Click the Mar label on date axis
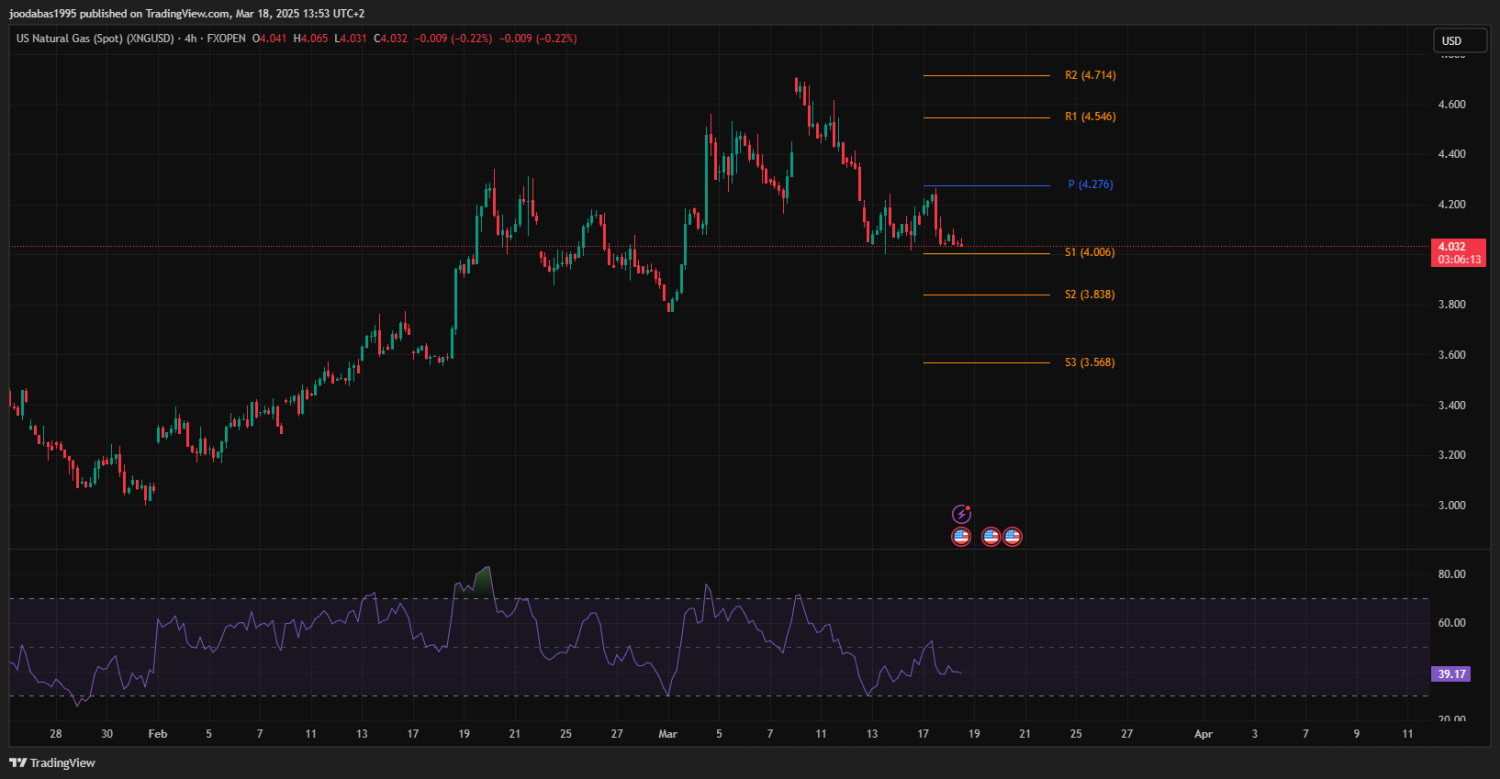The height and width of the screenshot is (779, 1500). click(667, 733)
